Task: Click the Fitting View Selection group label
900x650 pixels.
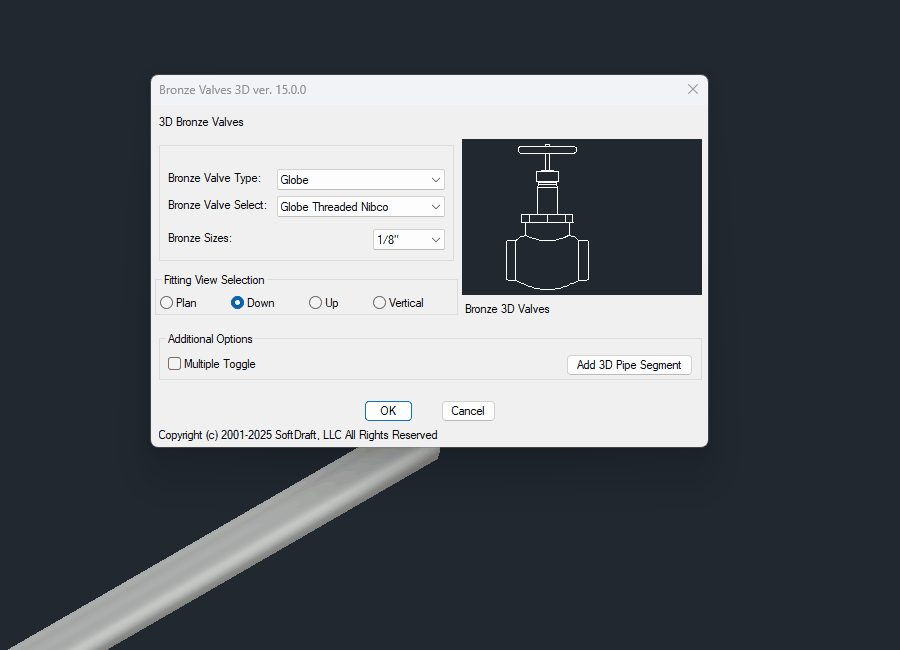Action: click(214, 280)
